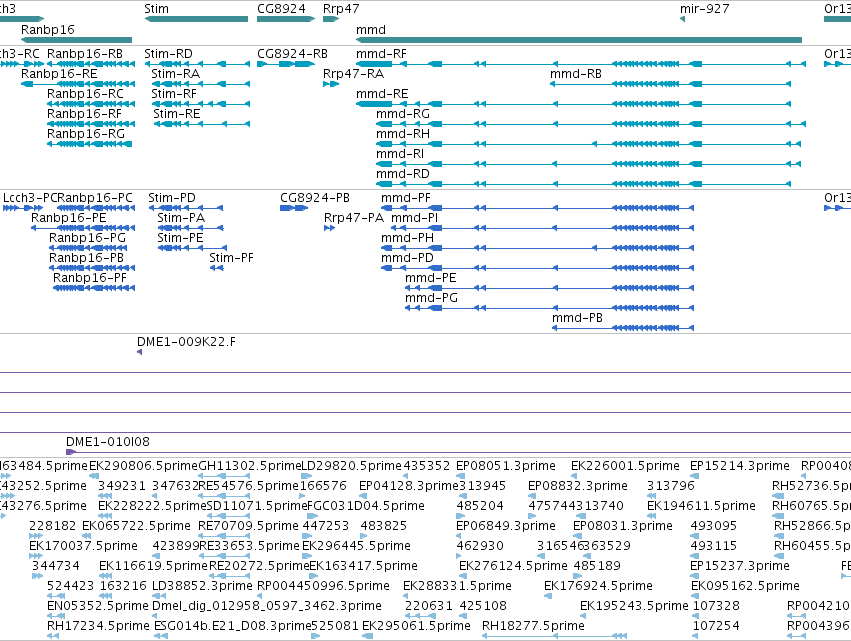Click the Ranbp16-RF transcript label
Image resolution: width=851 pixels, height=641 pixels.
tap(84, 114)
